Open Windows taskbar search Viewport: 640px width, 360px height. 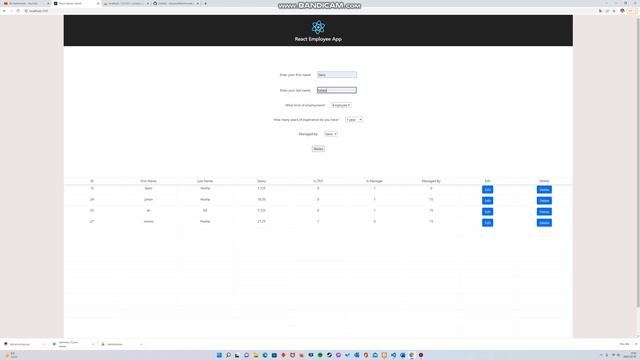click(228, 355)
